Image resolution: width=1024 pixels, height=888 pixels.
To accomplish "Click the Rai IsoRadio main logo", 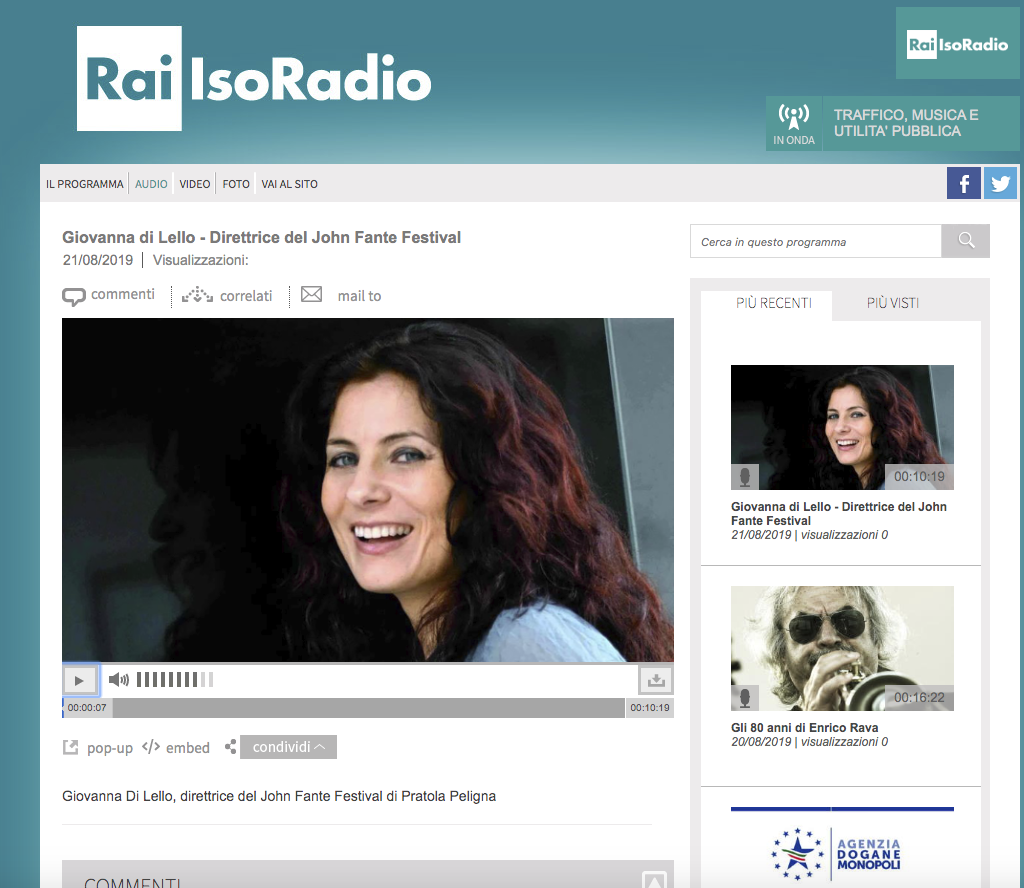I will 254,78.
